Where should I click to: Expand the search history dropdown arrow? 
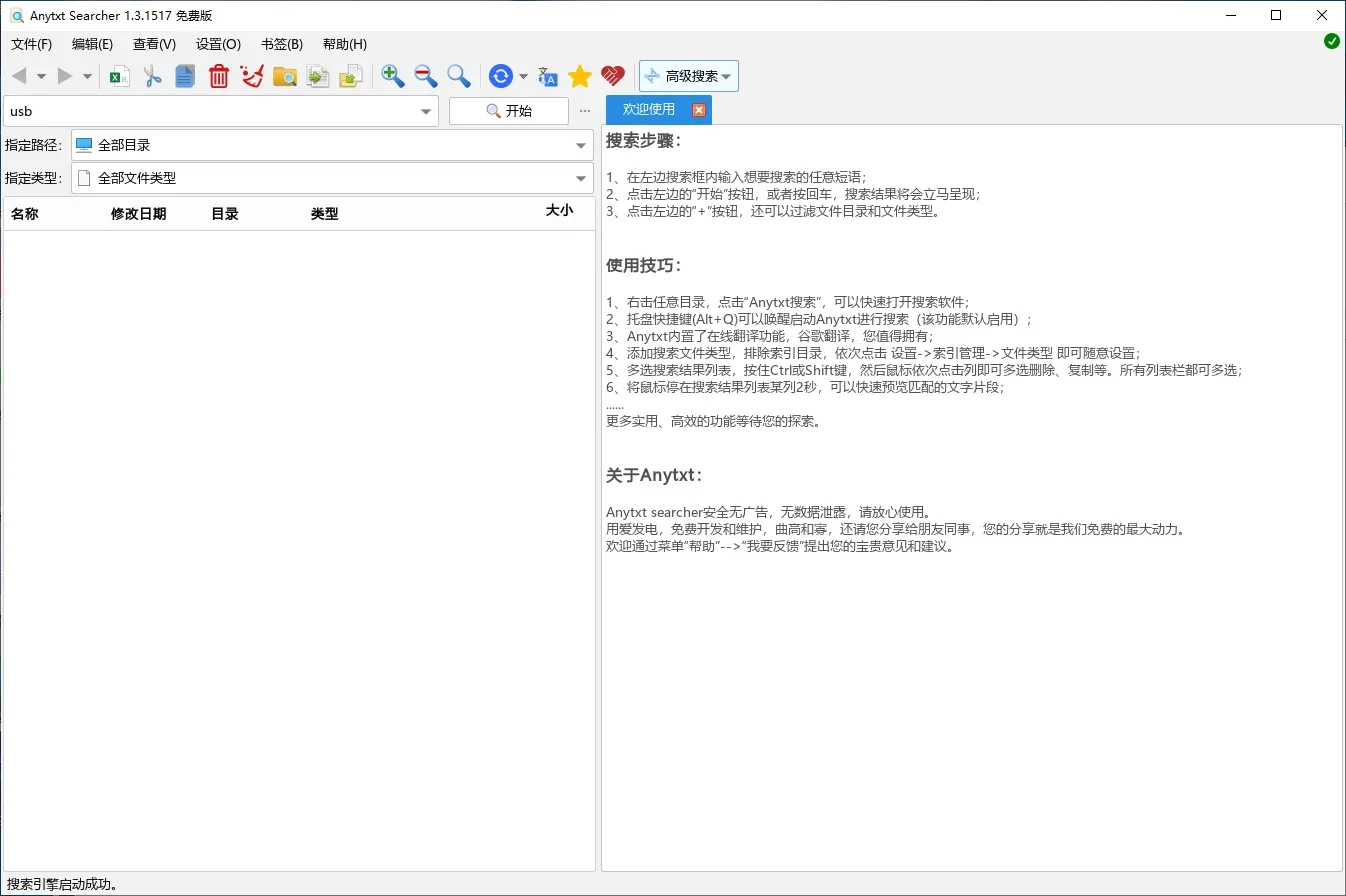click(427, 111)
